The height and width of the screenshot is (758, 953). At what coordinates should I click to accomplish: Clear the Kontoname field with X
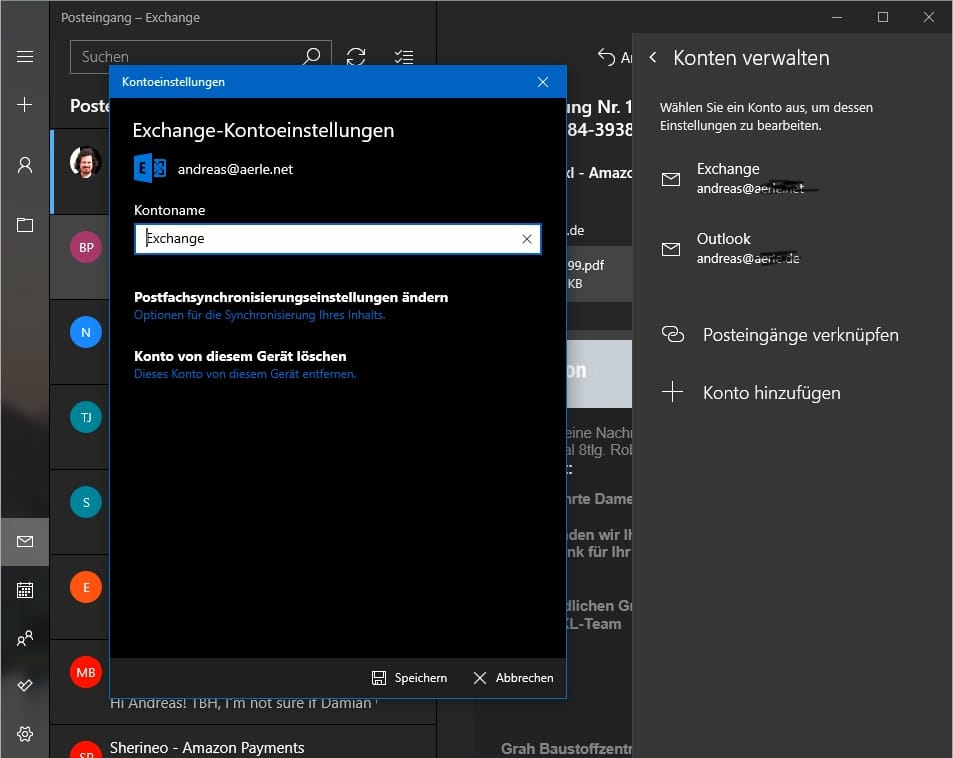coord(527,239)
